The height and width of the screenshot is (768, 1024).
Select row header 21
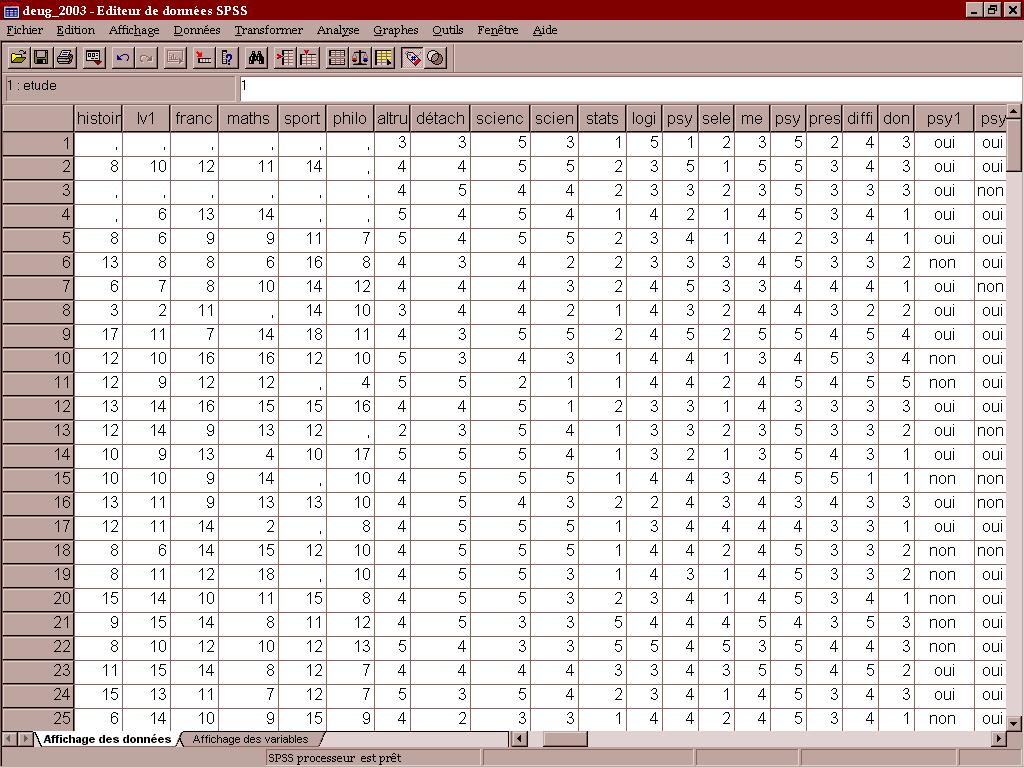tap(38, 622)
